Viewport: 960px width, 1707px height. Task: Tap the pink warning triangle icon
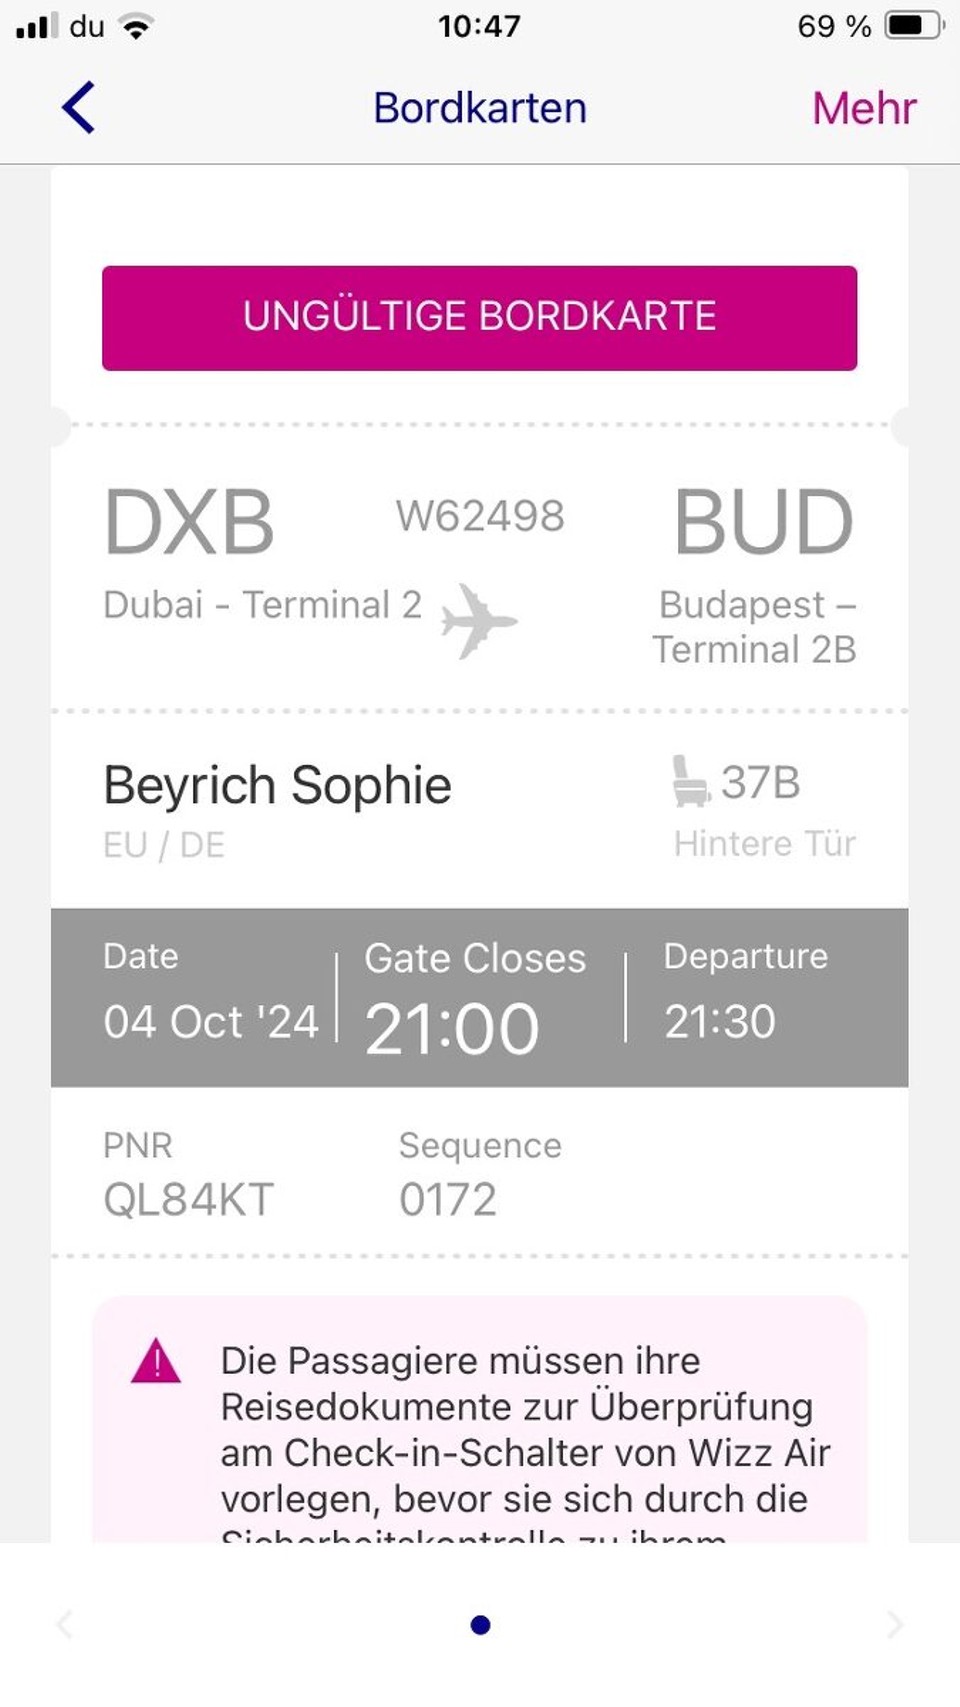coord(156,1362)
